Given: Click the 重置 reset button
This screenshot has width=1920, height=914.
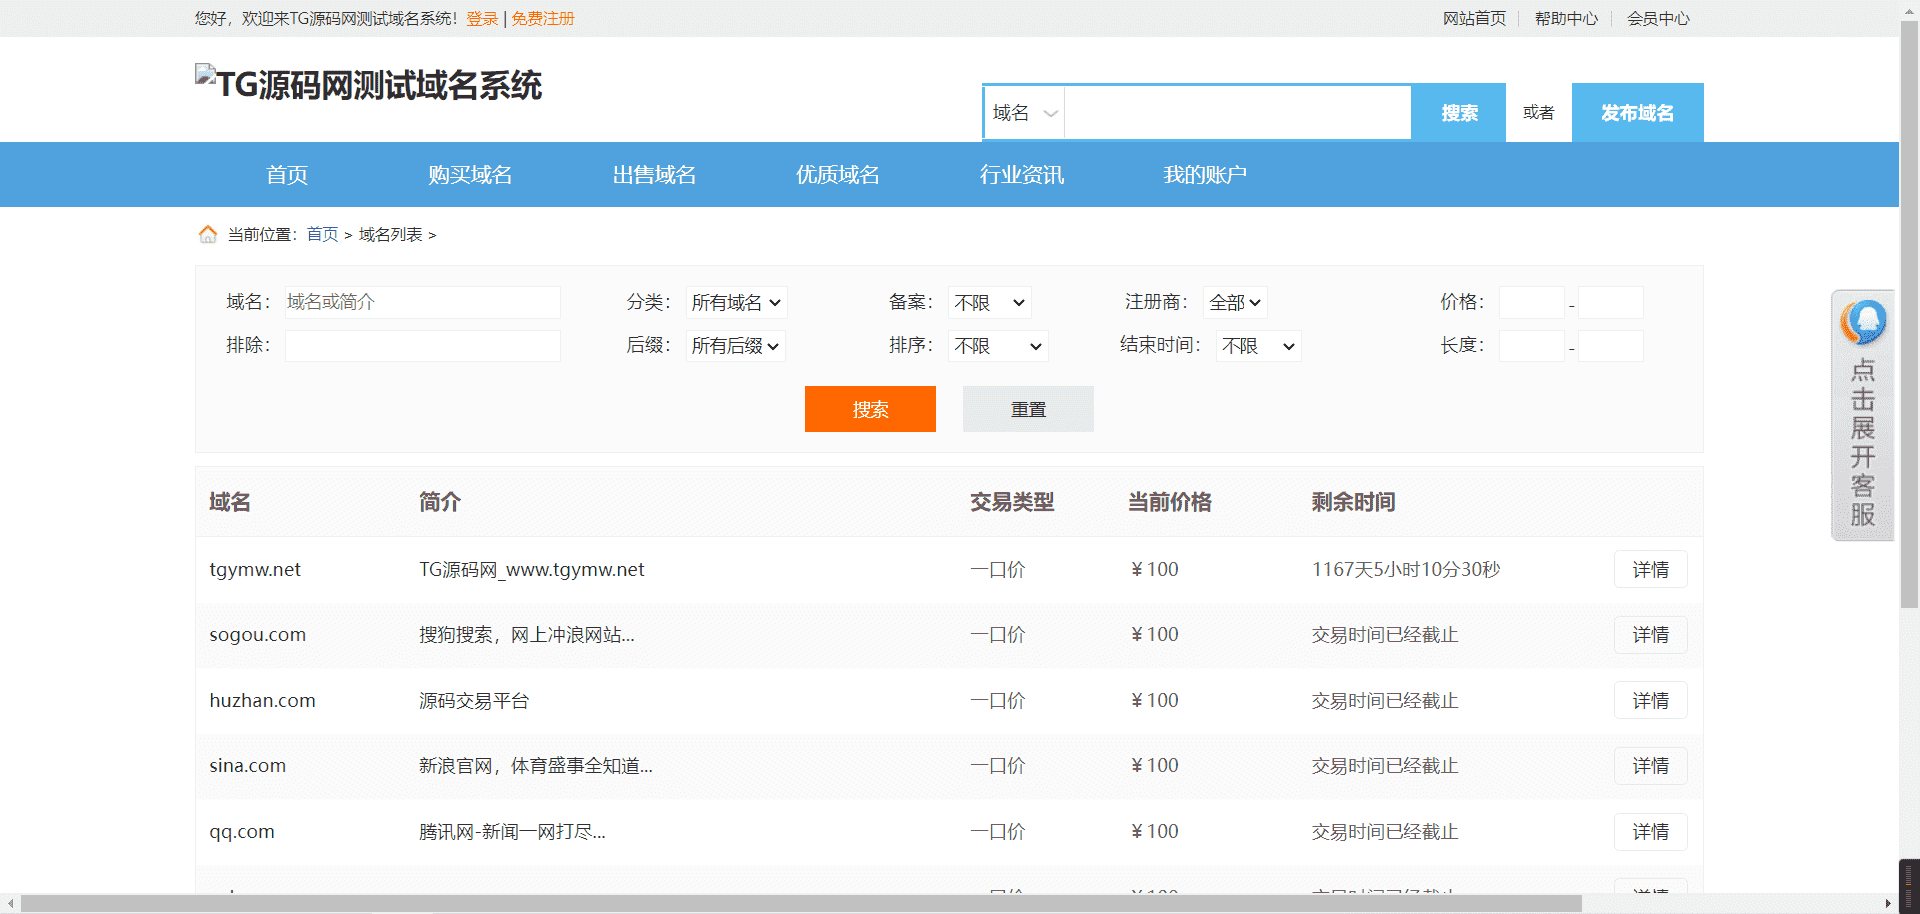Looking at the screenshot, I should pos(1028,409).
